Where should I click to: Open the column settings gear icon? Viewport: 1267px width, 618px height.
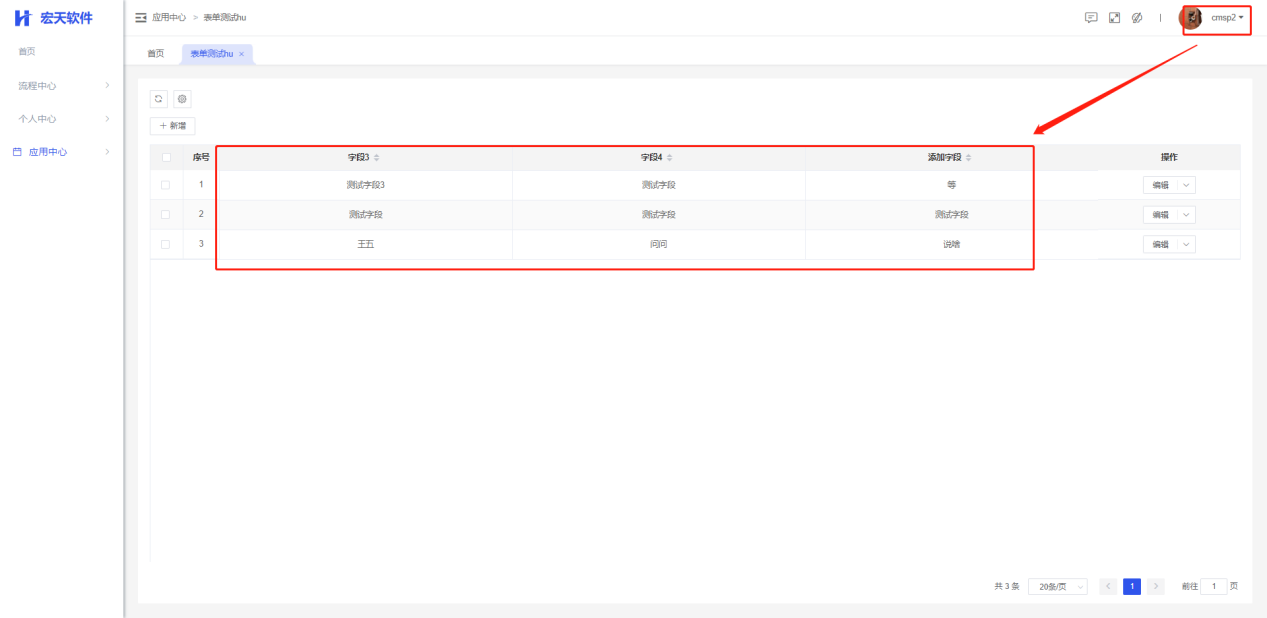click(x=182, y=99)
